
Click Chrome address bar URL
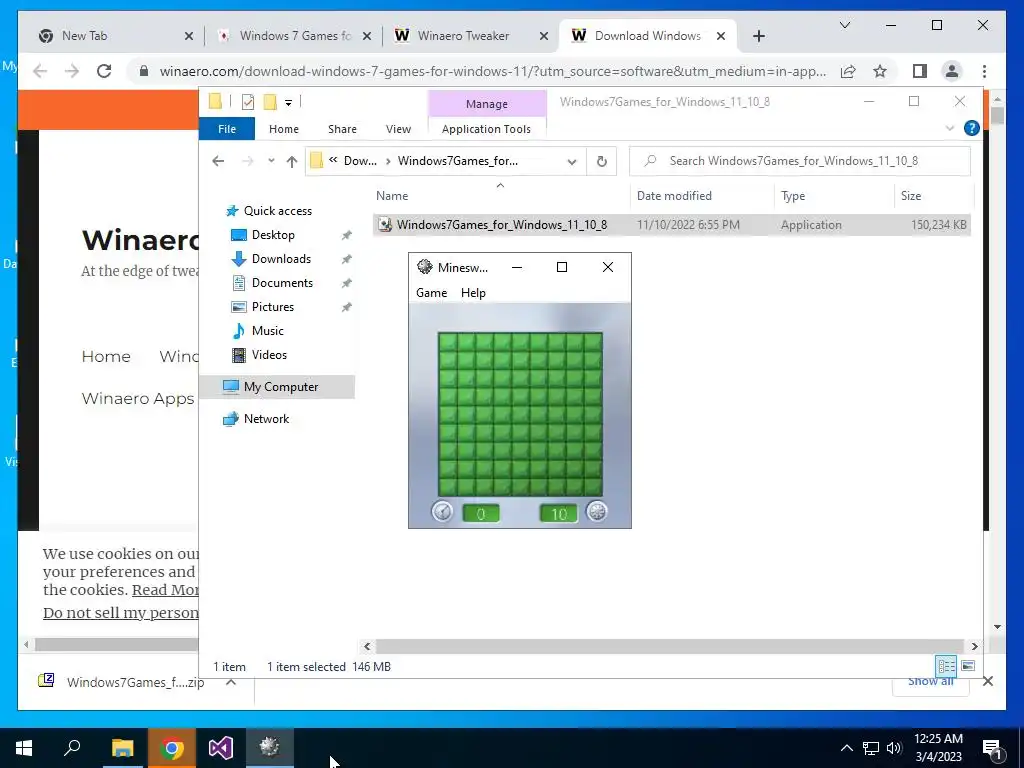[493, 71]
